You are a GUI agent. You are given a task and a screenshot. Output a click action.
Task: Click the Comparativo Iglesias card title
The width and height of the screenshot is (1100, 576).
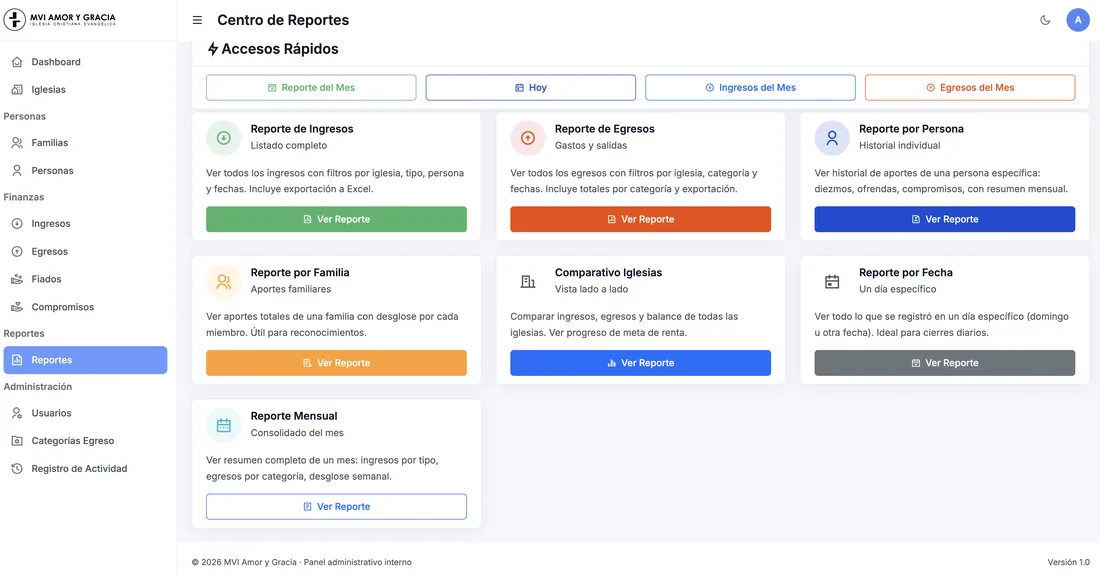[608, 273]
